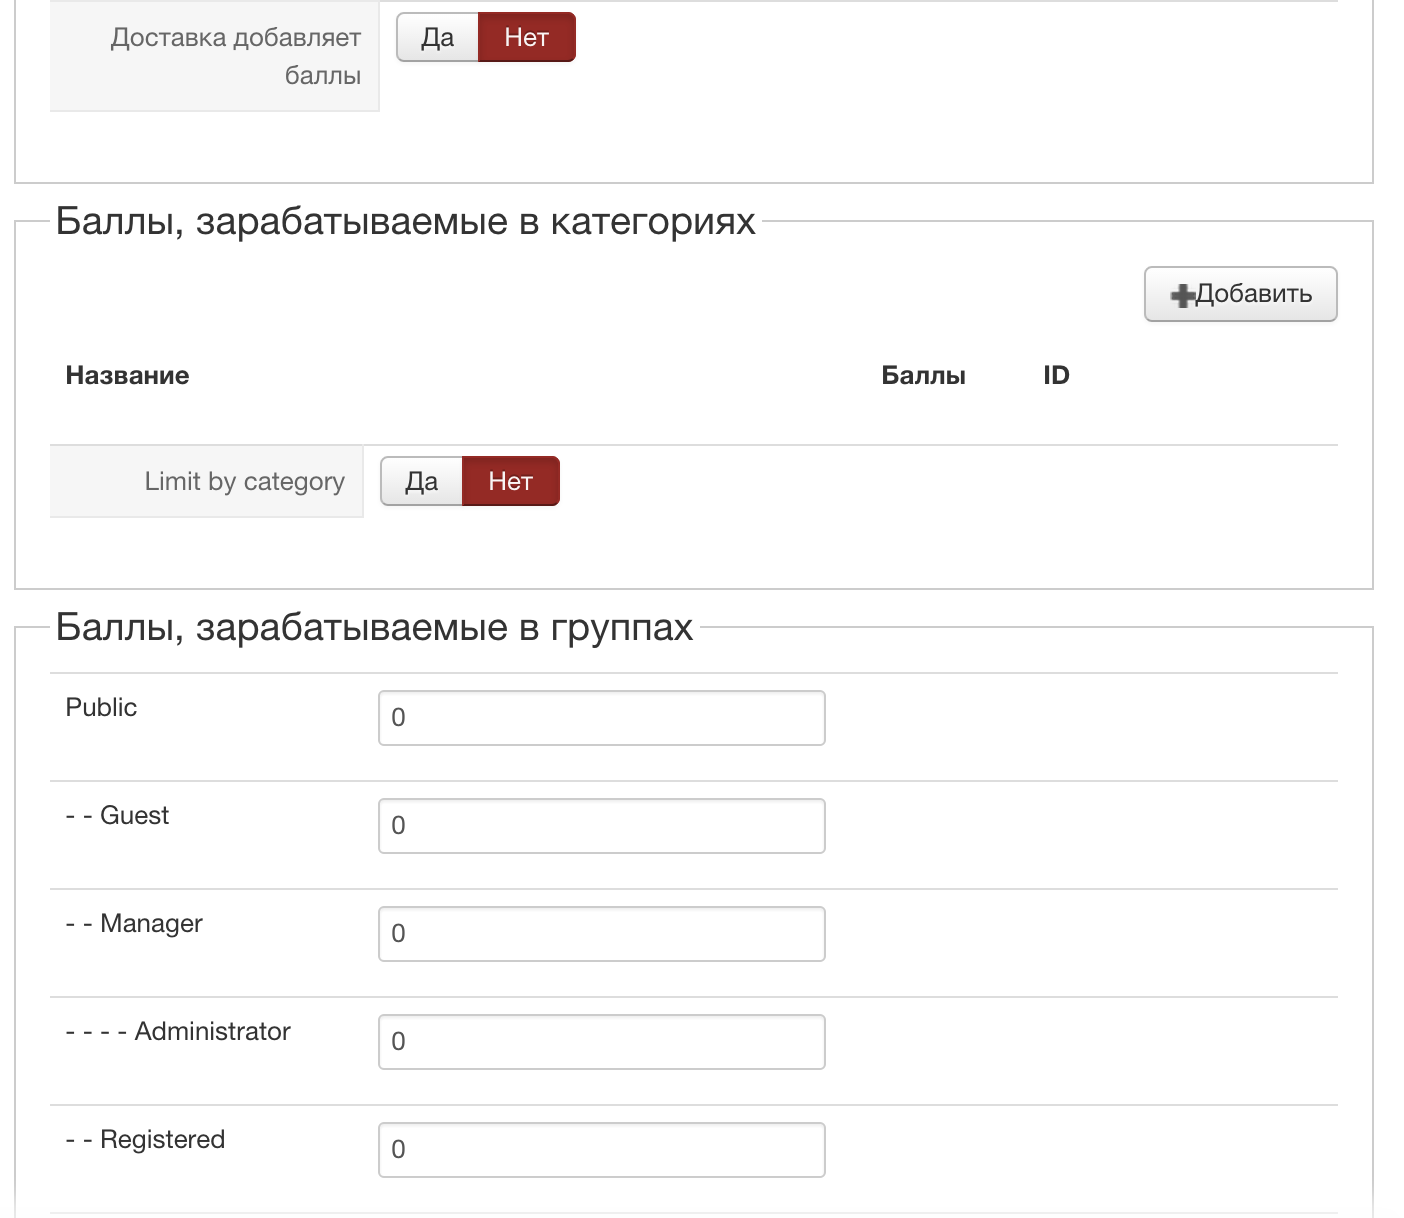Screen dimensions: 1404x1218
Task: Click the Guest points input field
Action: (601, 826)
